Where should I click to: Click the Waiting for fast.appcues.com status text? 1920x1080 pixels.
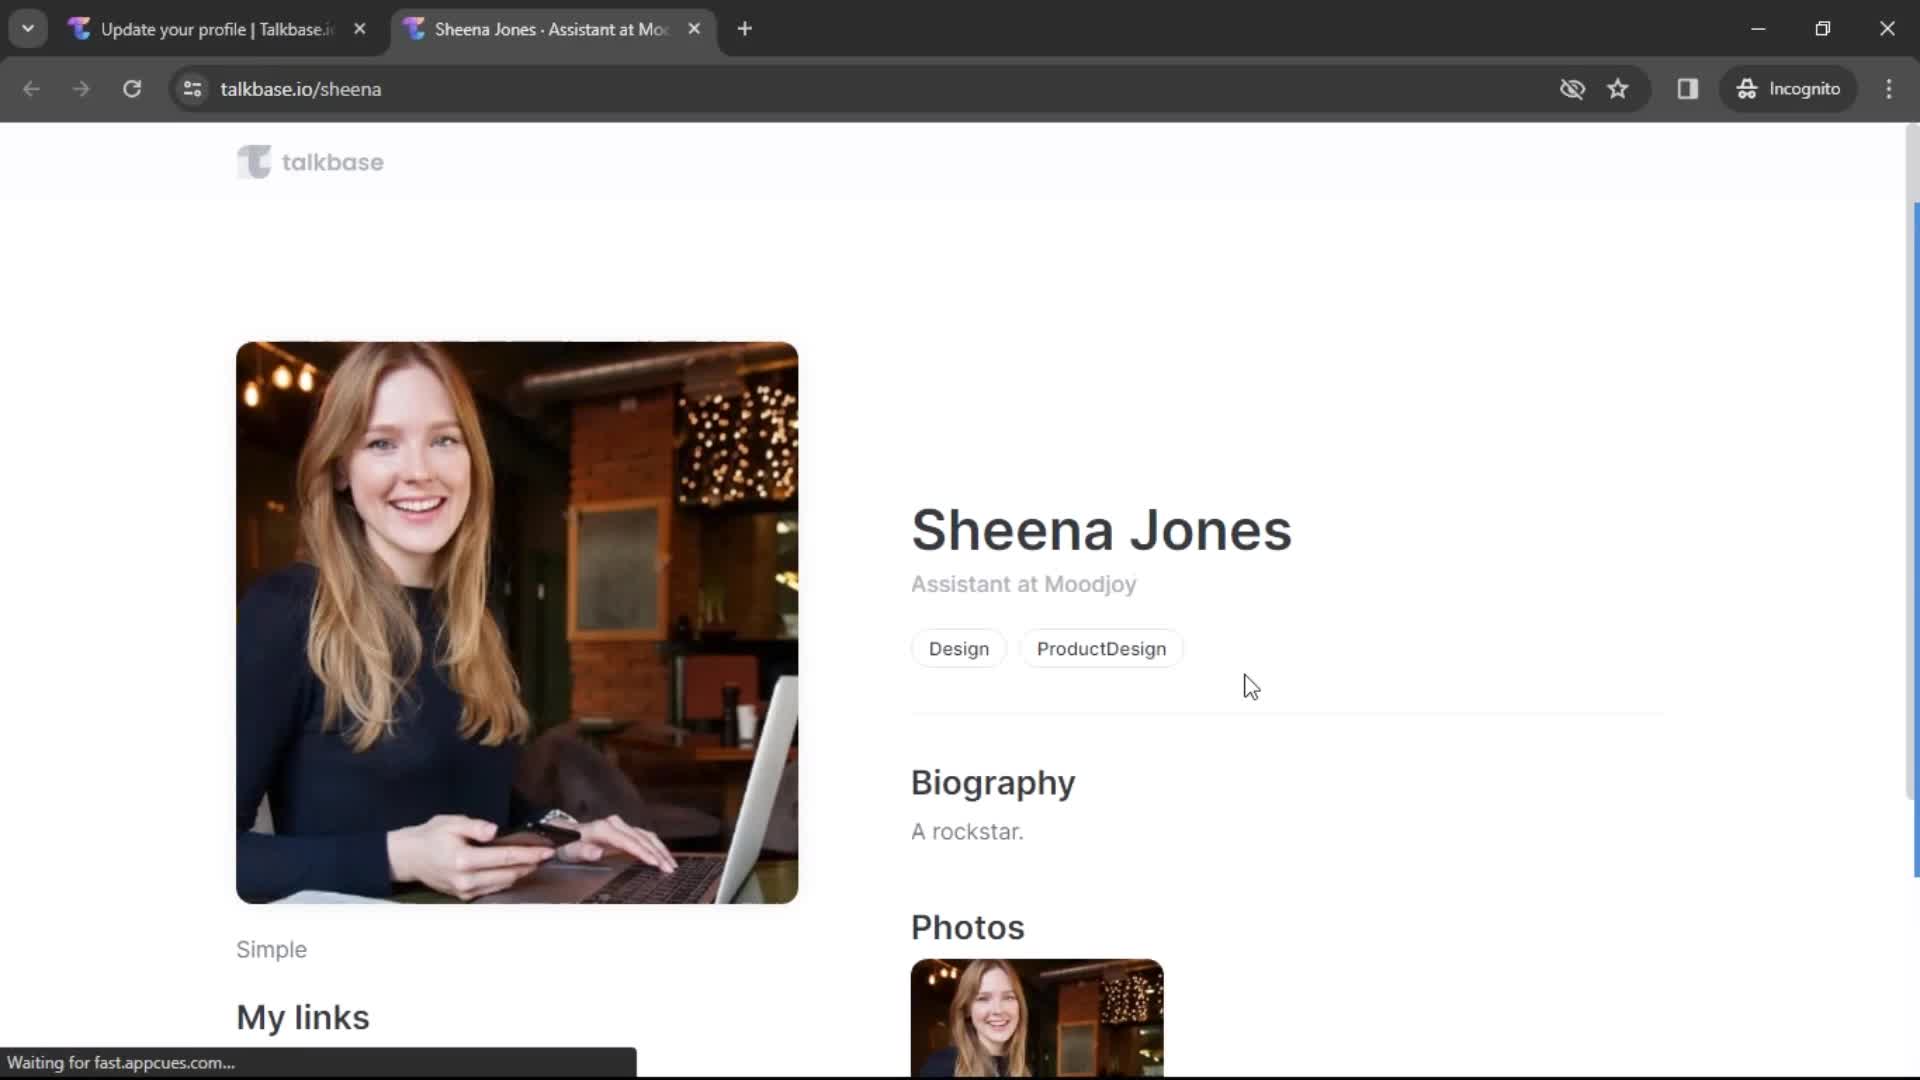(121, 1063)
